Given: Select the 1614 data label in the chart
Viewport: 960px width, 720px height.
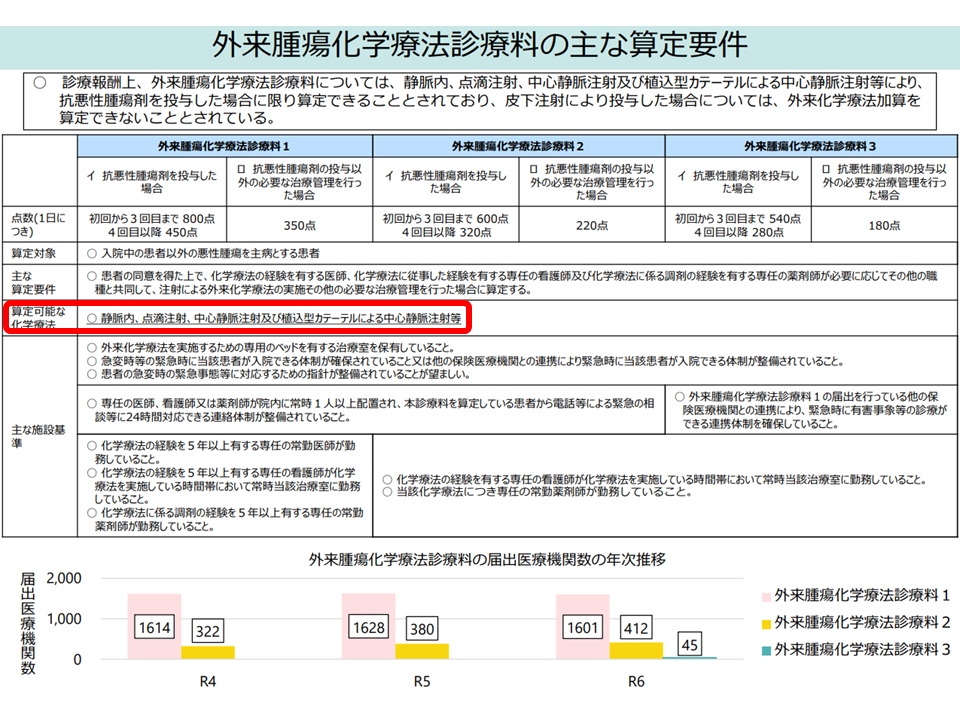Looking at the screenshot, I should 154,630.
